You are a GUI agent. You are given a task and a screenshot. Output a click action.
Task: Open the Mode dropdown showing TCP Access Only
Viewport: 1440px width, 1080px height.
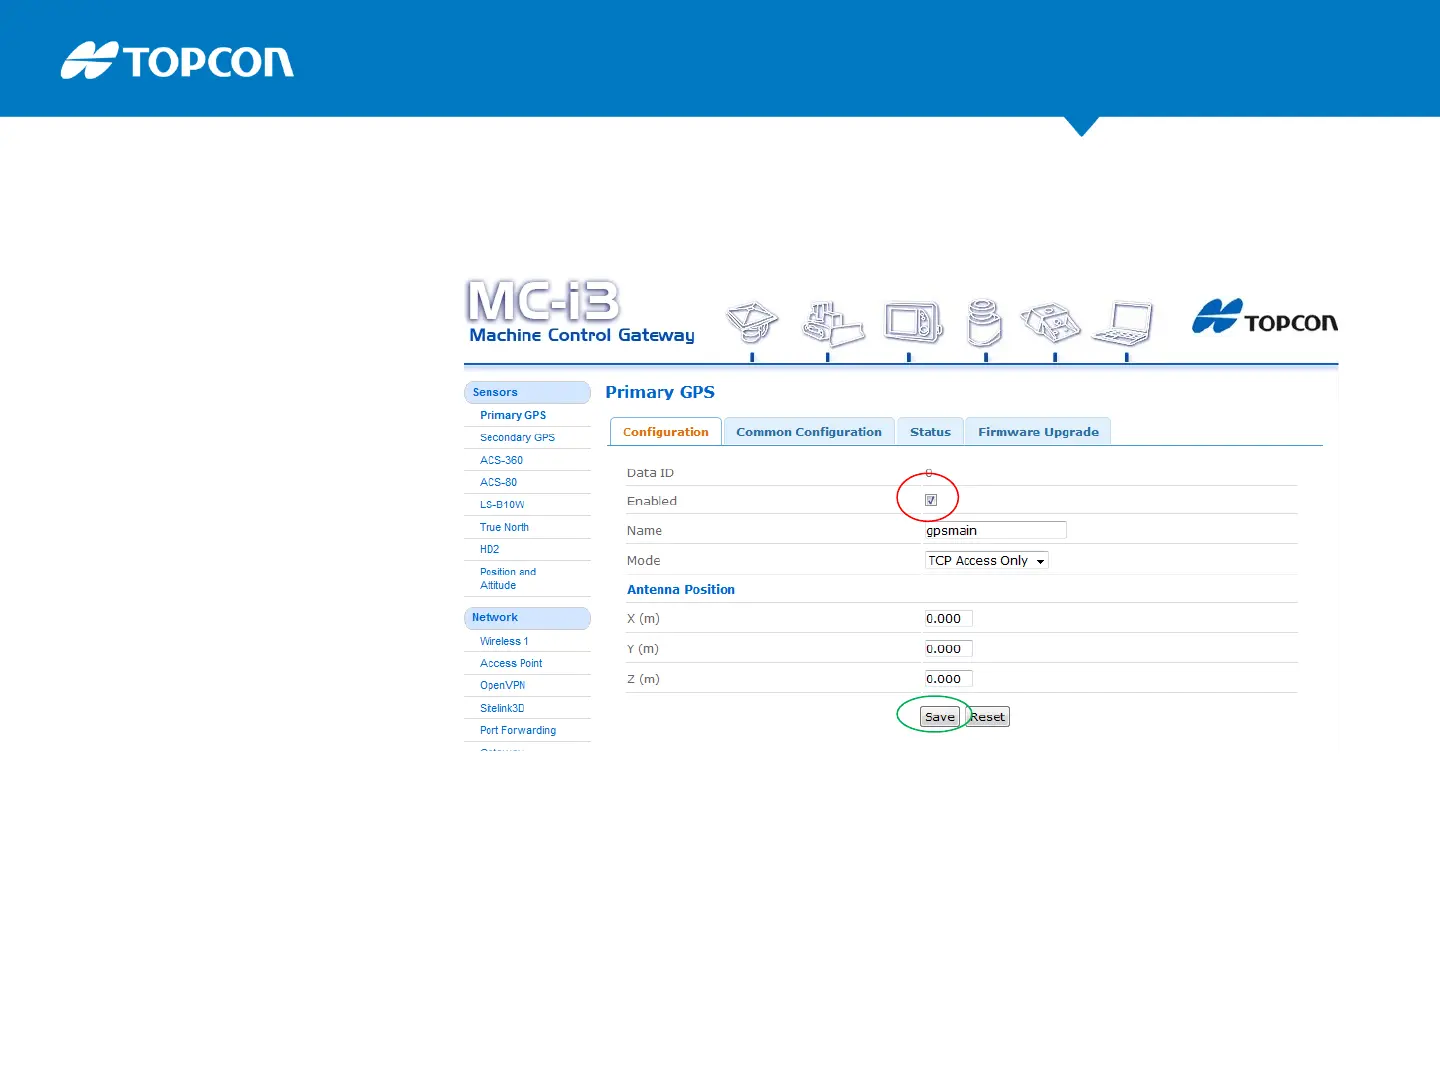(986, 561)
